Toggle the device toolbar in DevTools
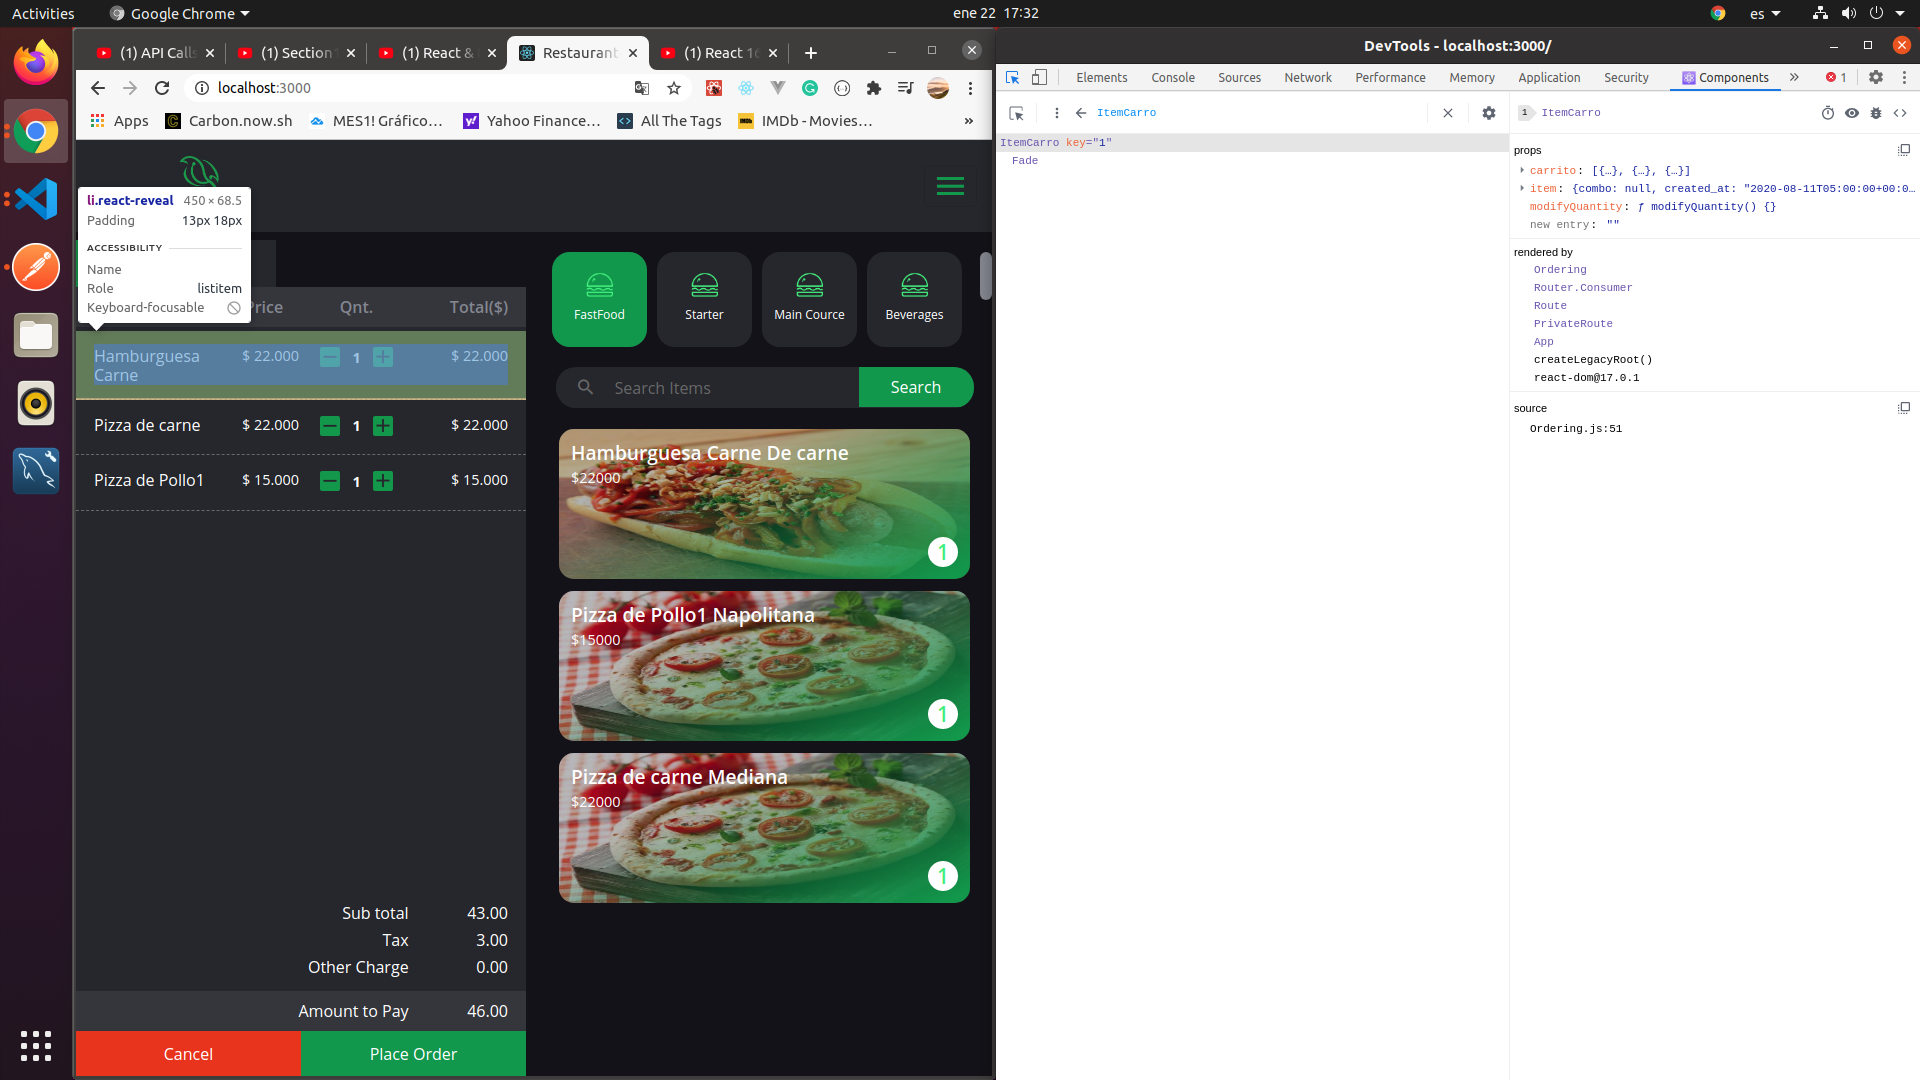The height and width of the screenshot is (1080, 1920). (1039, 77)
